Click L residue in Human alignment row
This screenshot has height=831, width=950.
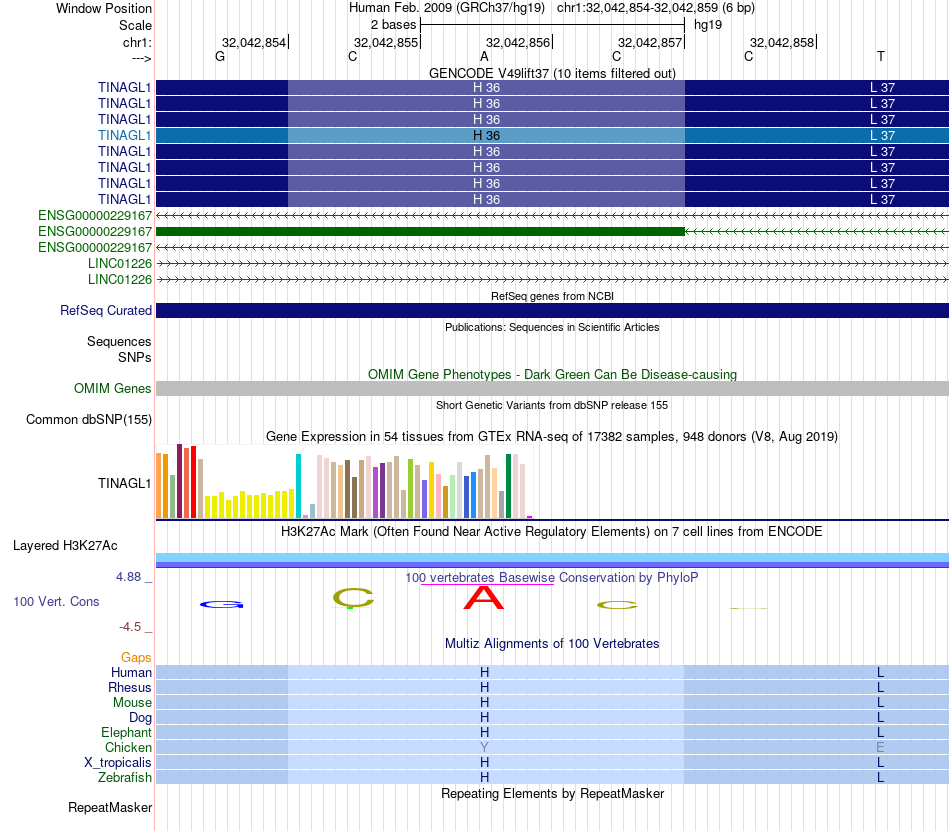pyautogui.click(x=880, y=673)
